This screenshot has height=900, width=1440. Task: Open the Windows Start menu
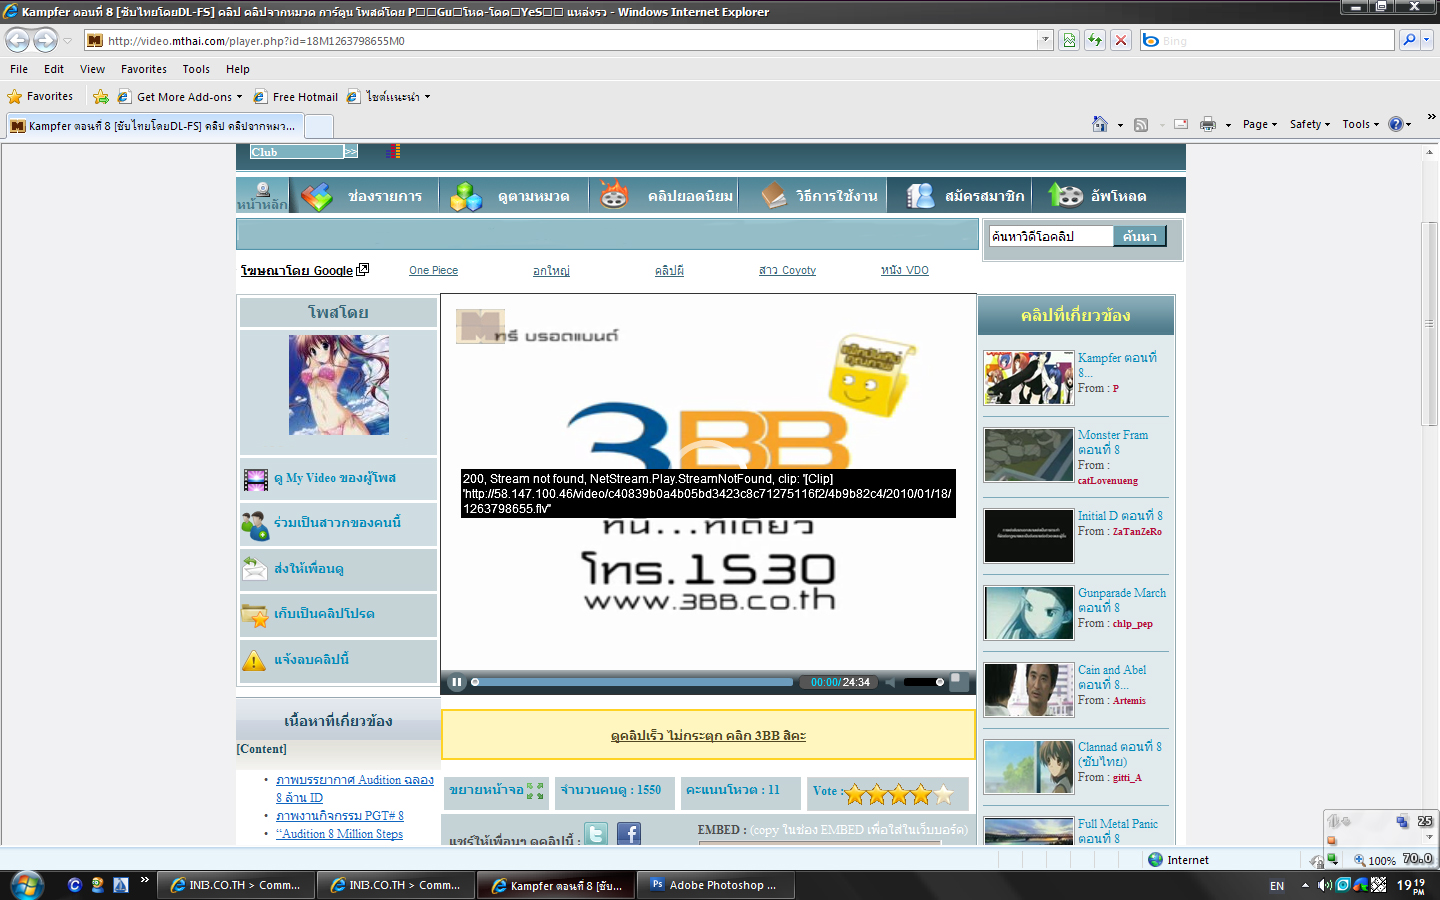click(26, 885)
